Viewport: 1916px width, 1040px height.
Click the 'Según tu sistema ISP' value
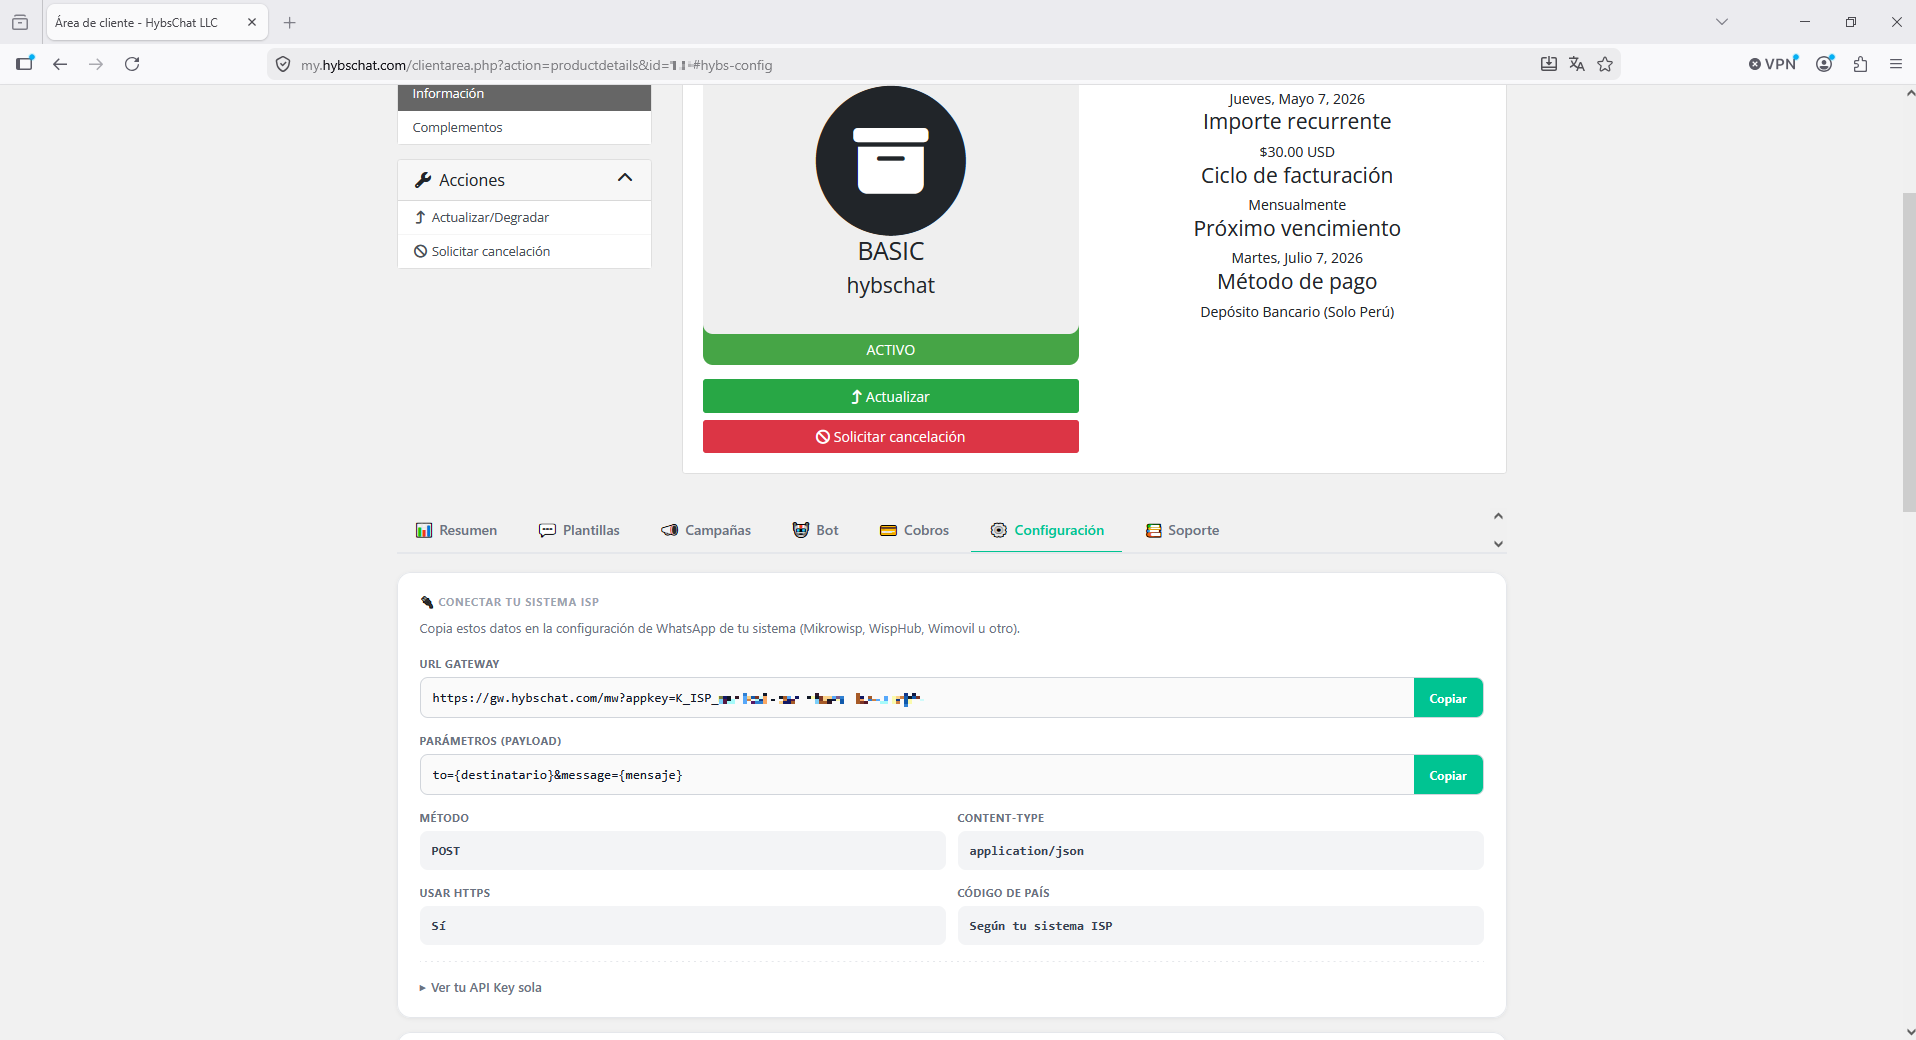point(1220,926)
